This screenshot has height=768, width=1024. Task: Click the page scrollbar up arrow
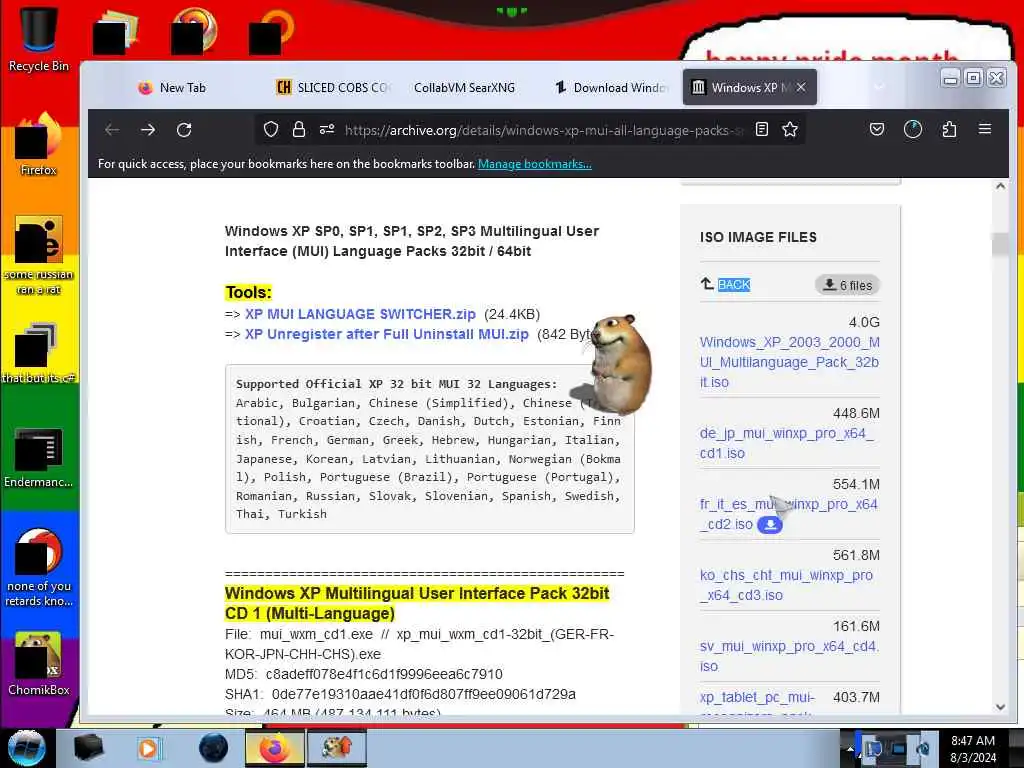pos(1000,187)
